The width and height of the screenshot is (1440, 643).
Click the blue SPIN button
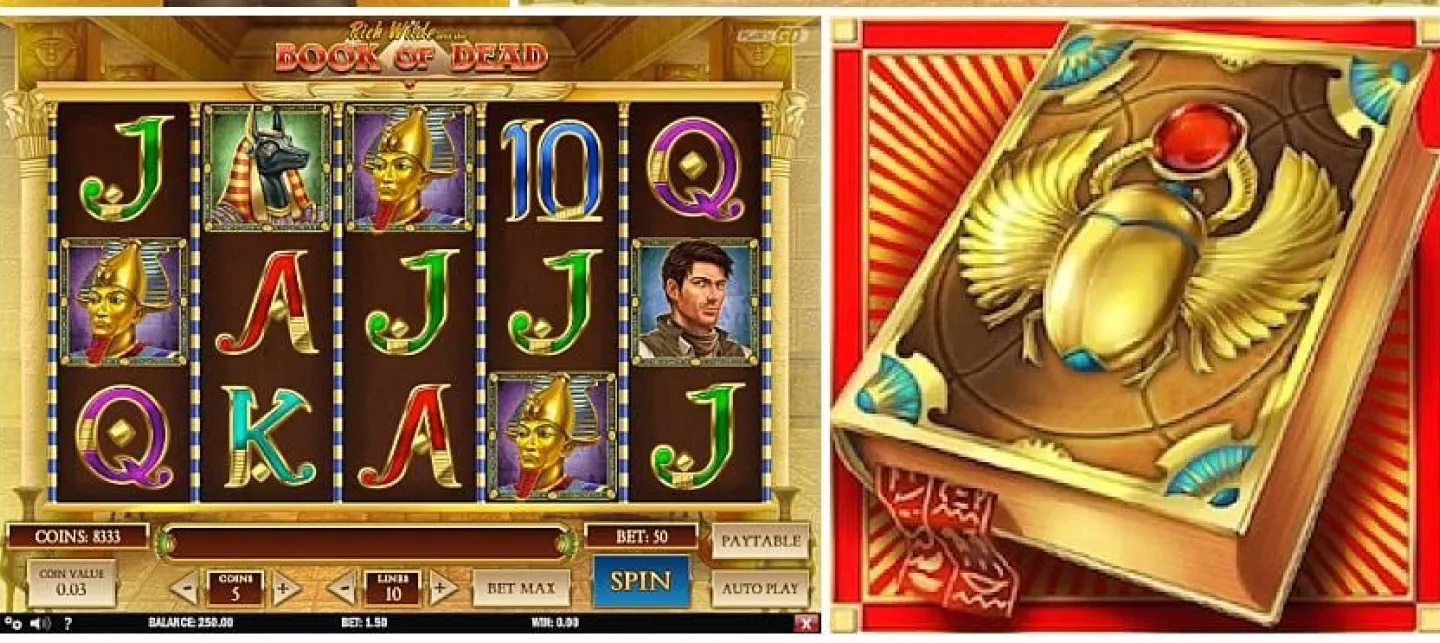(x=641, y=581)
